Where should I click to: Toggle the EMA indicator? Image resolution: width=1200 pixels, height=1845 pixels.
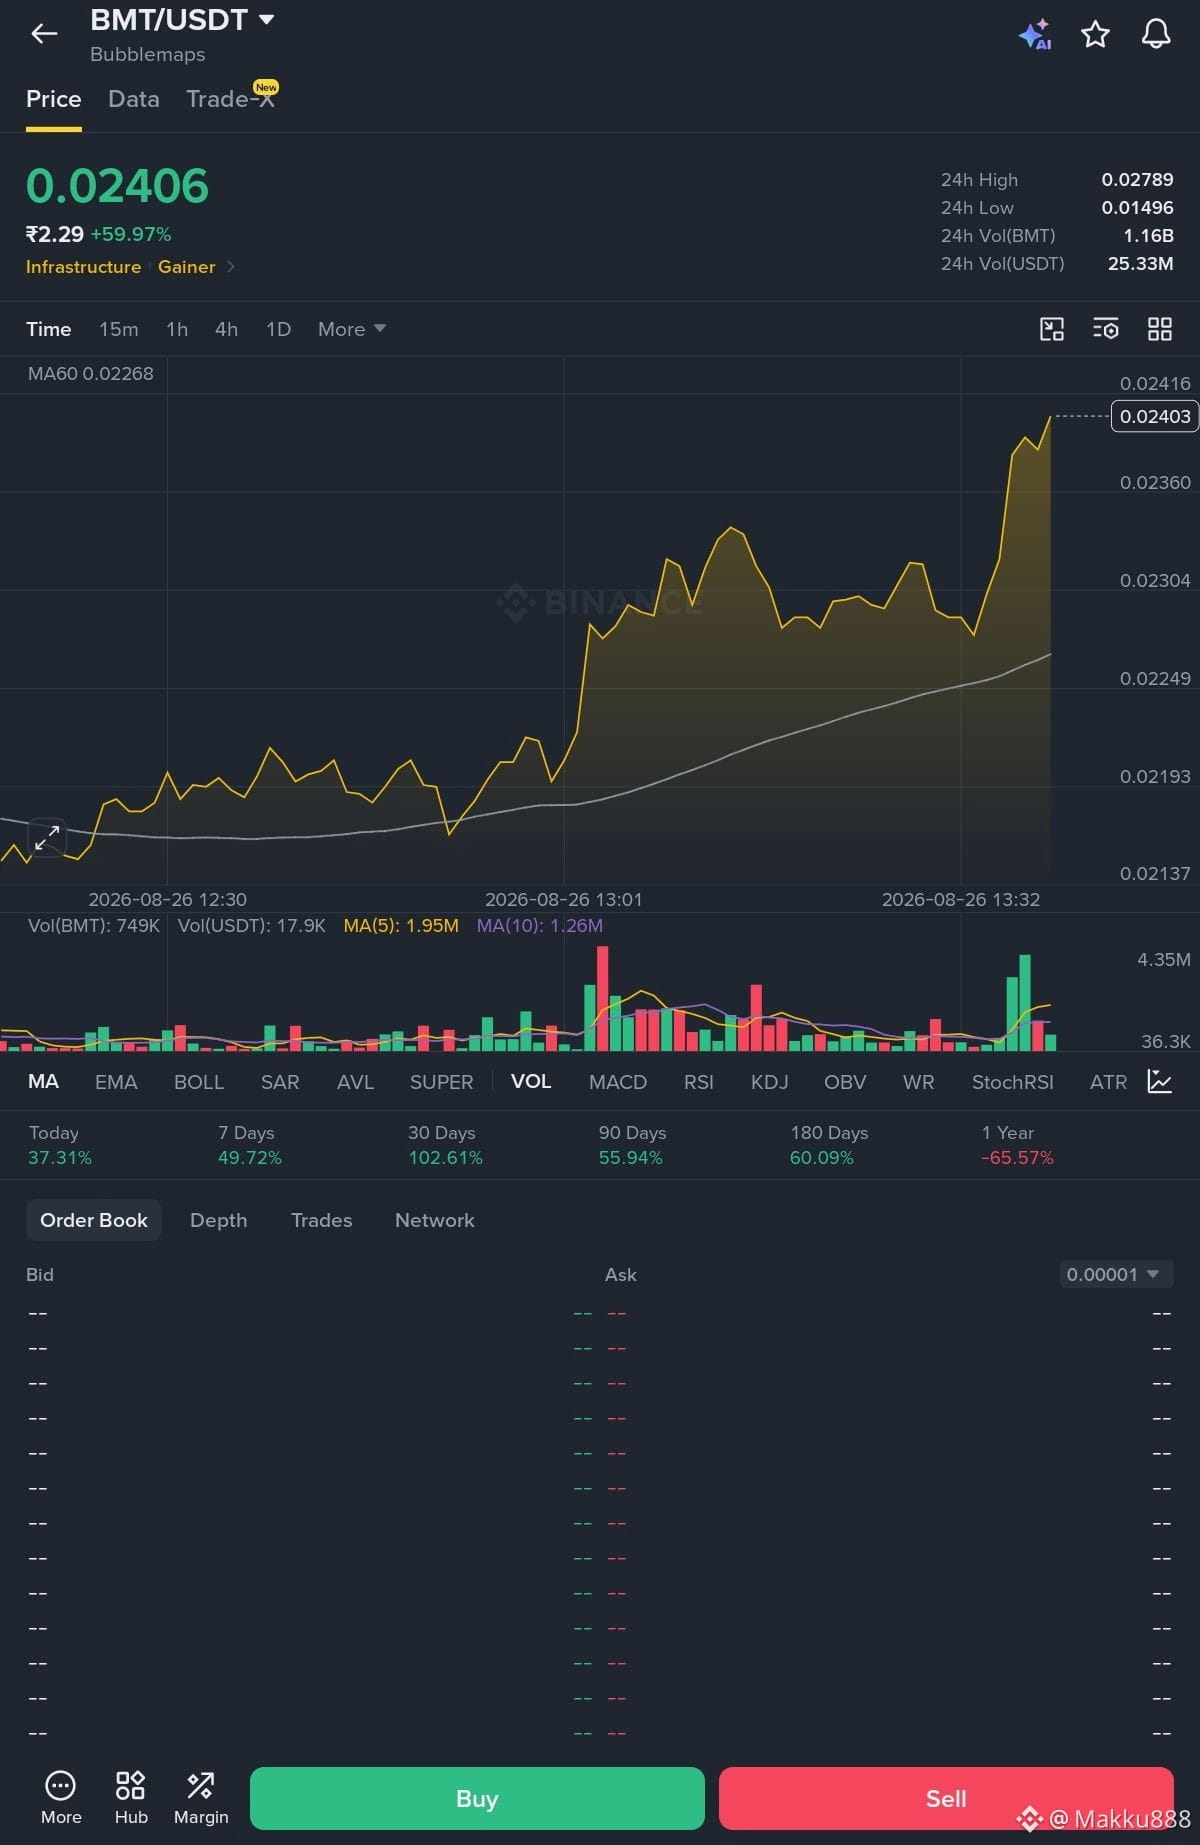coord(116,1082)
